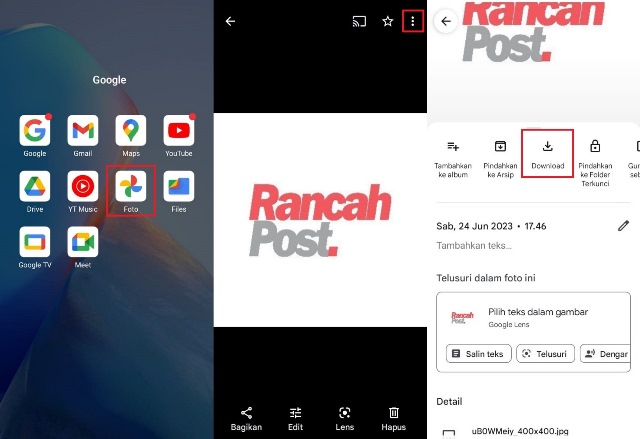Go back from the photo viewer
The height and width of the screenshot is (439, 640).
tap(230, 21)
